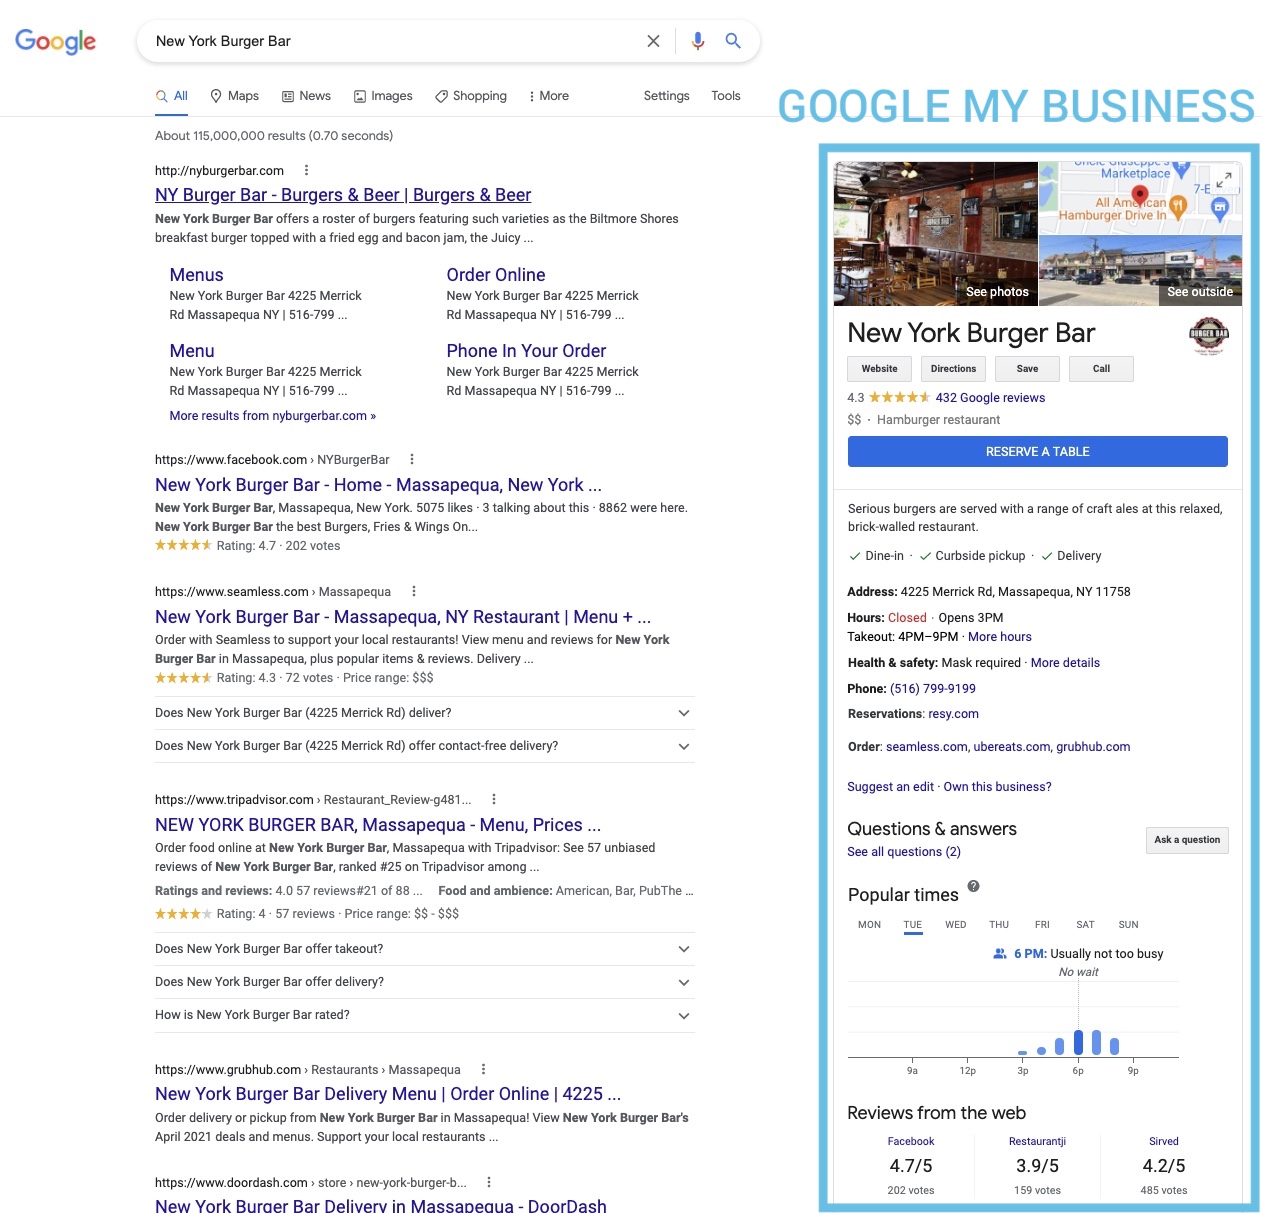Switch to the Maps tab
The height and width of the screenshot is (1213, 1262).
(235, 96)
